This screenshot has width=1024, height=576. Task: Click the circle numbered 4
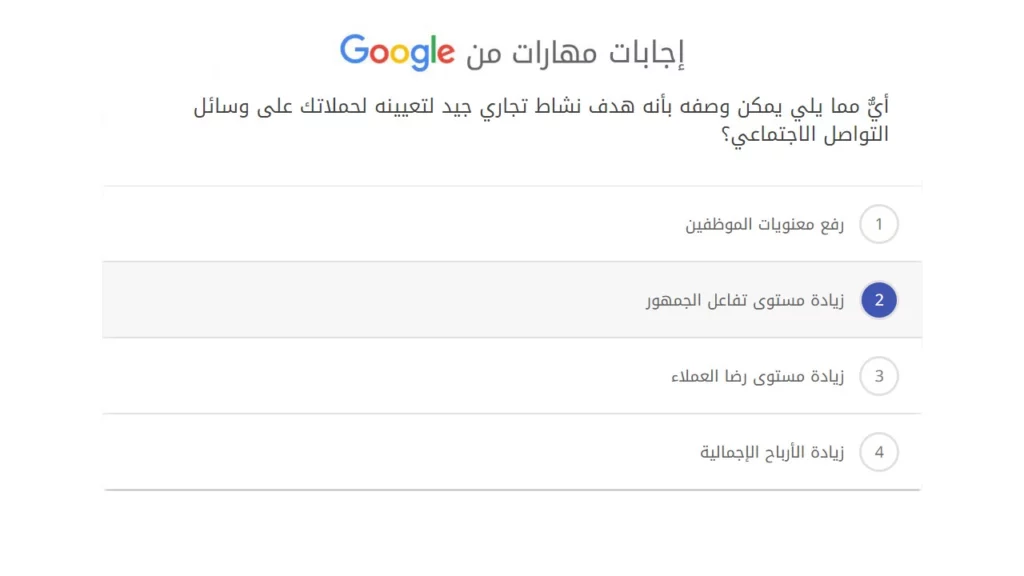tap(878, 452)
